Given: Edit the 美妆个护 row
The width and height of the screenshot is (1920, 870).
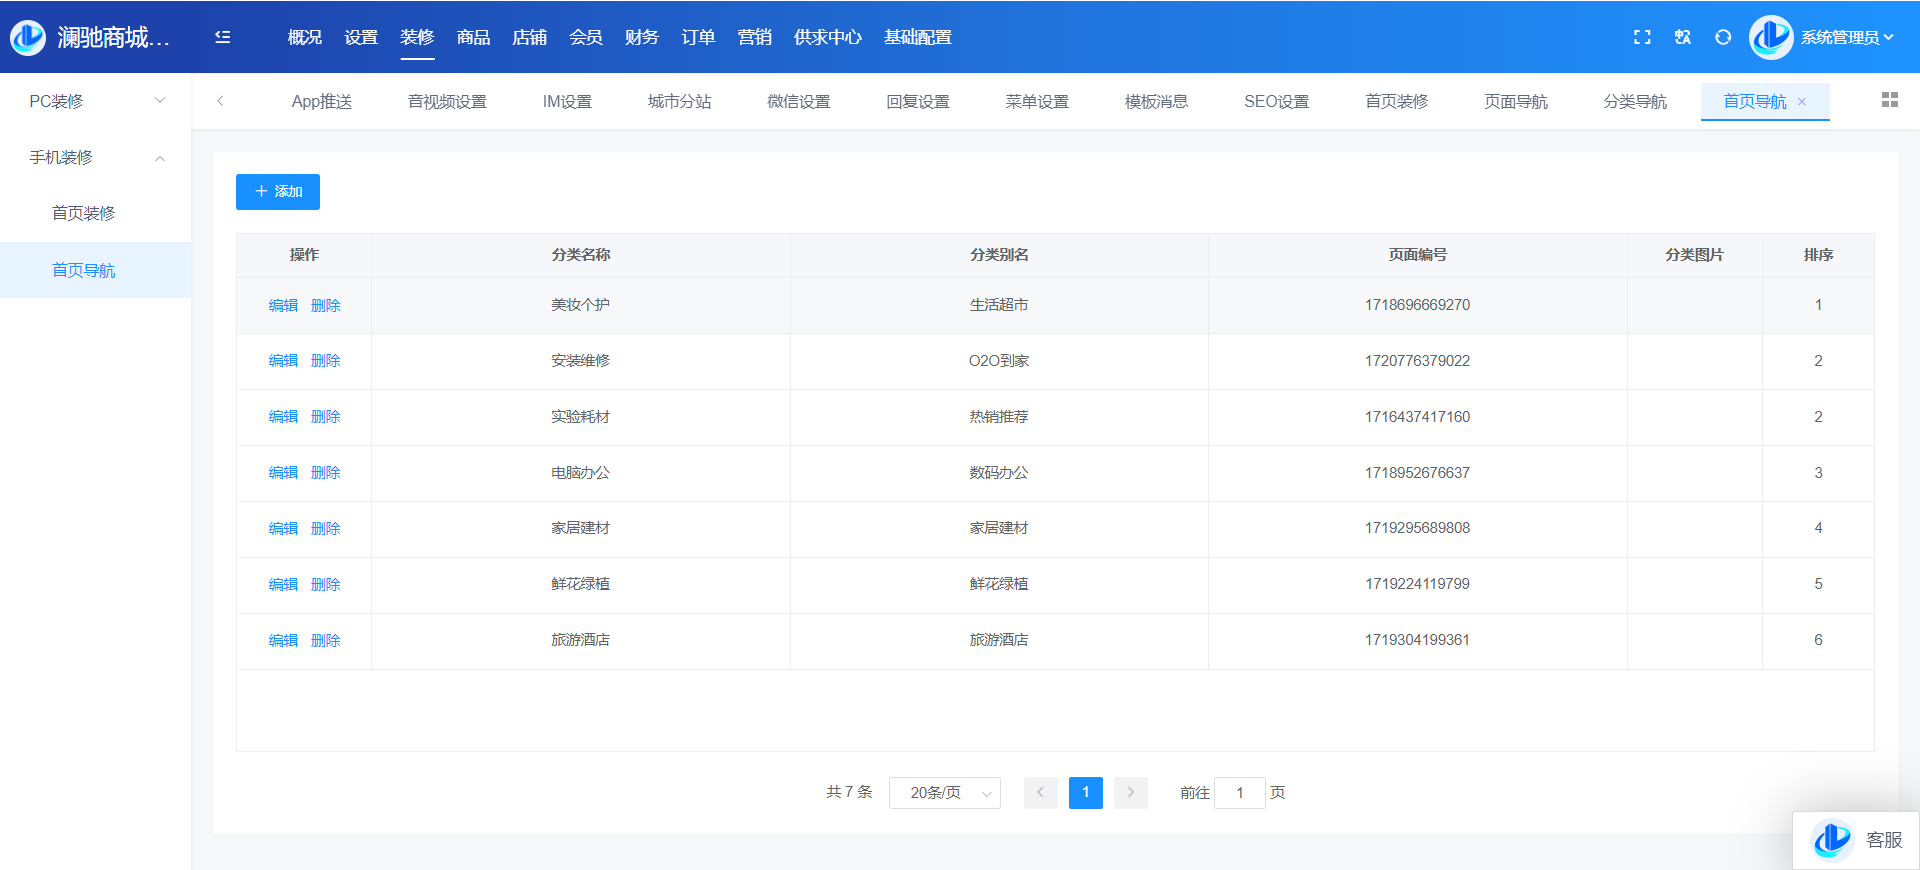Looking at the screenshot, I should 283,306.
